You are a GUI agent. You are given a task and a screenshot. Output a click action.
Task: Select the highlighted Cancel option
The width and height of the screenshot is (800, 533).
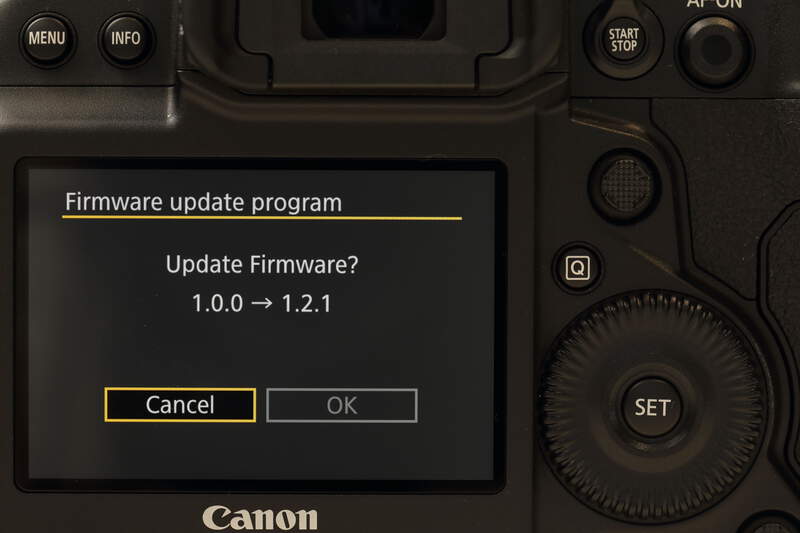click(x=180, y=405)
